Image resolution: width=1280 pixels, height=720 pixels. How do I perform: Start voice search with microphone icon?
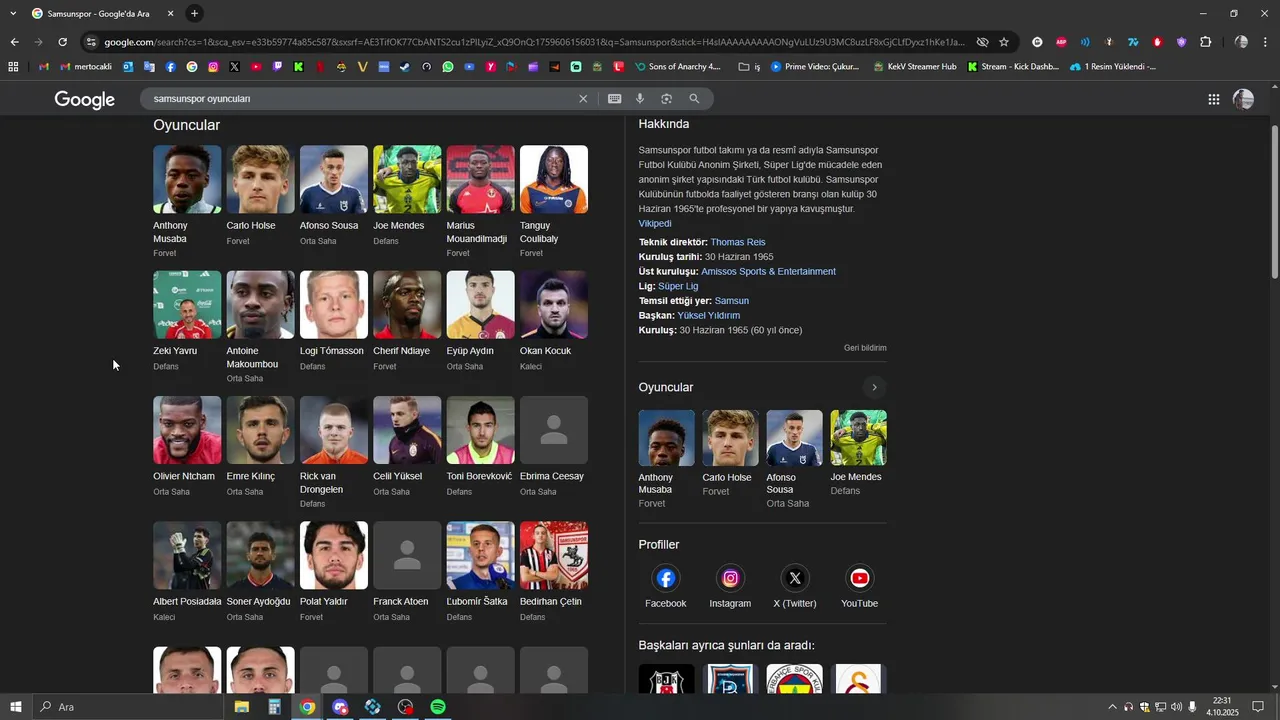[640, 99]
